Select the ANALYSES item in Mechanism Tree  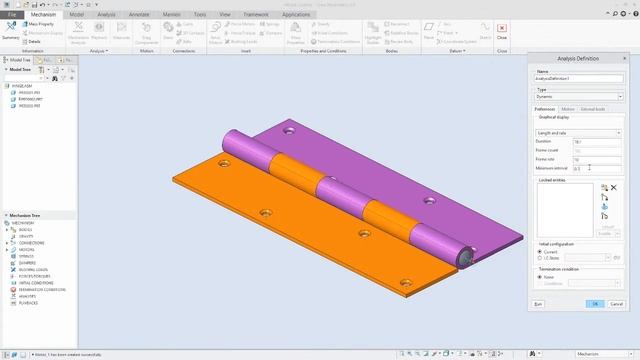click(x=27, y=296)
